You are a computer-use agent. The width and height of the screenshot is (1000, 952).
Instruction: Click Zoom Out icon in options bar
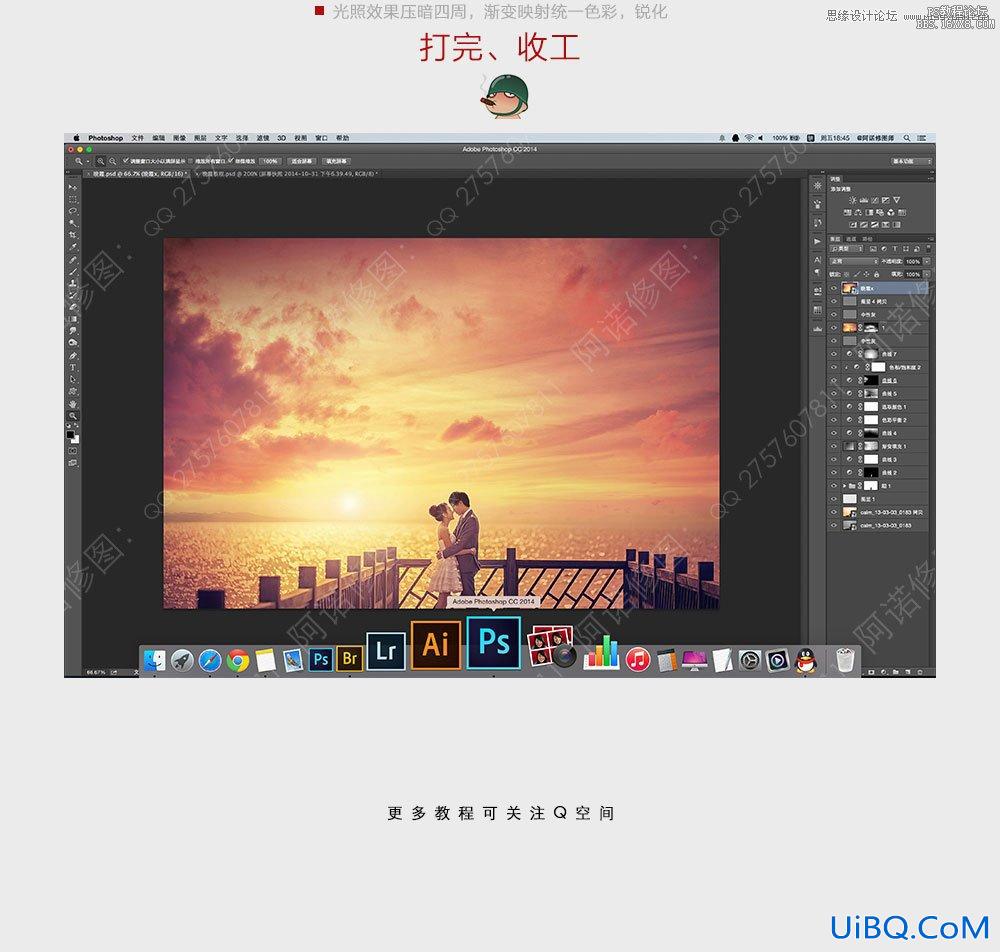(112, 161)
